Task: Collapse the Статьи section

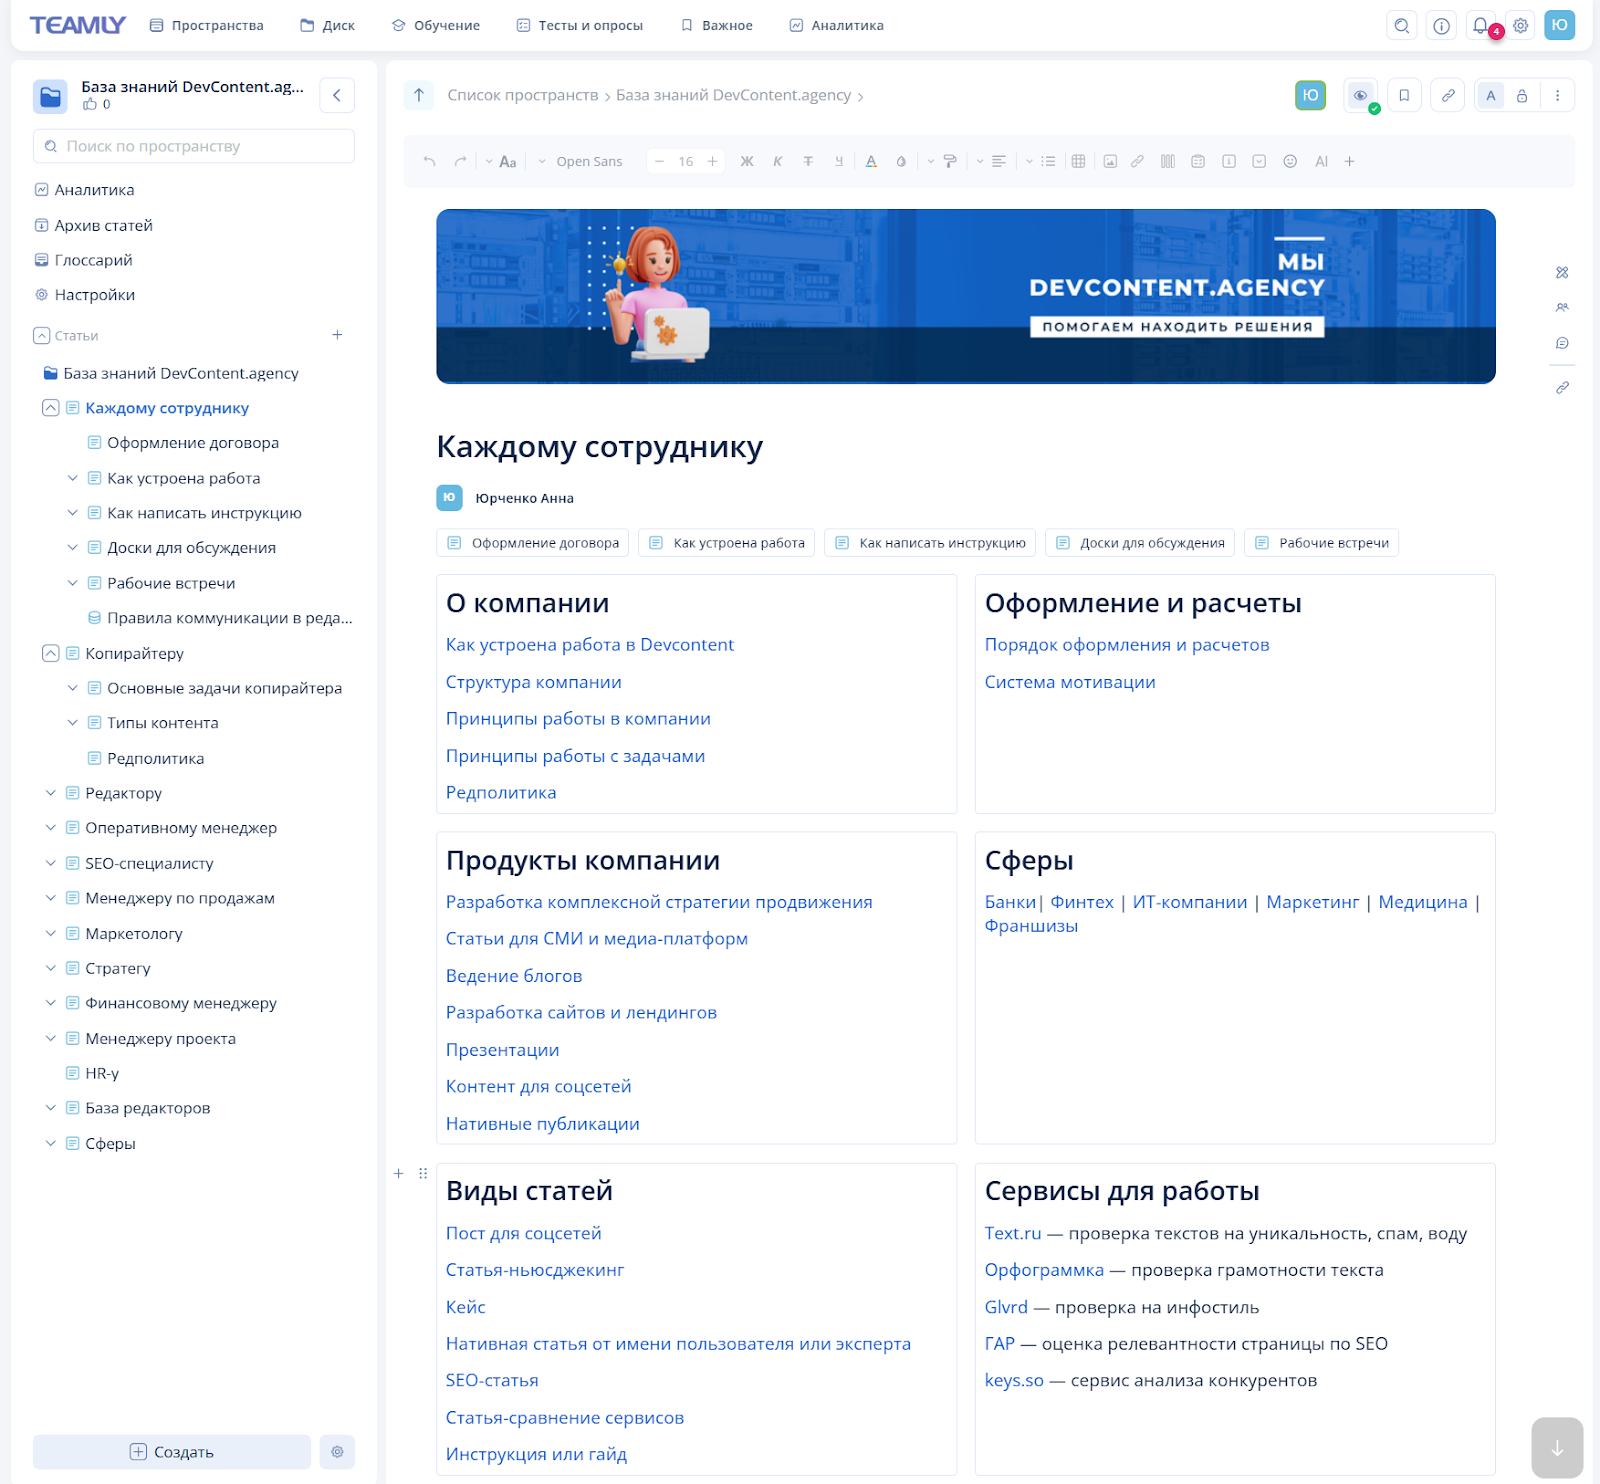Action: (x=41, y=335)
